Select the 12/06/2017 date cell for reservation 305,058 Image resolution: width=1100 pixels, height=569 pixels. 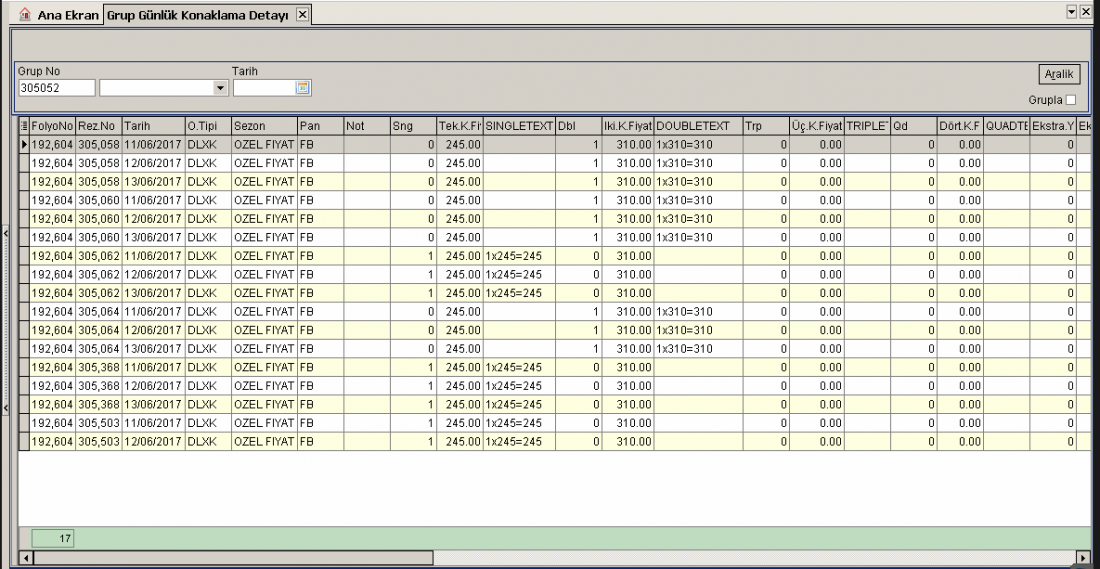click(154, 163)
